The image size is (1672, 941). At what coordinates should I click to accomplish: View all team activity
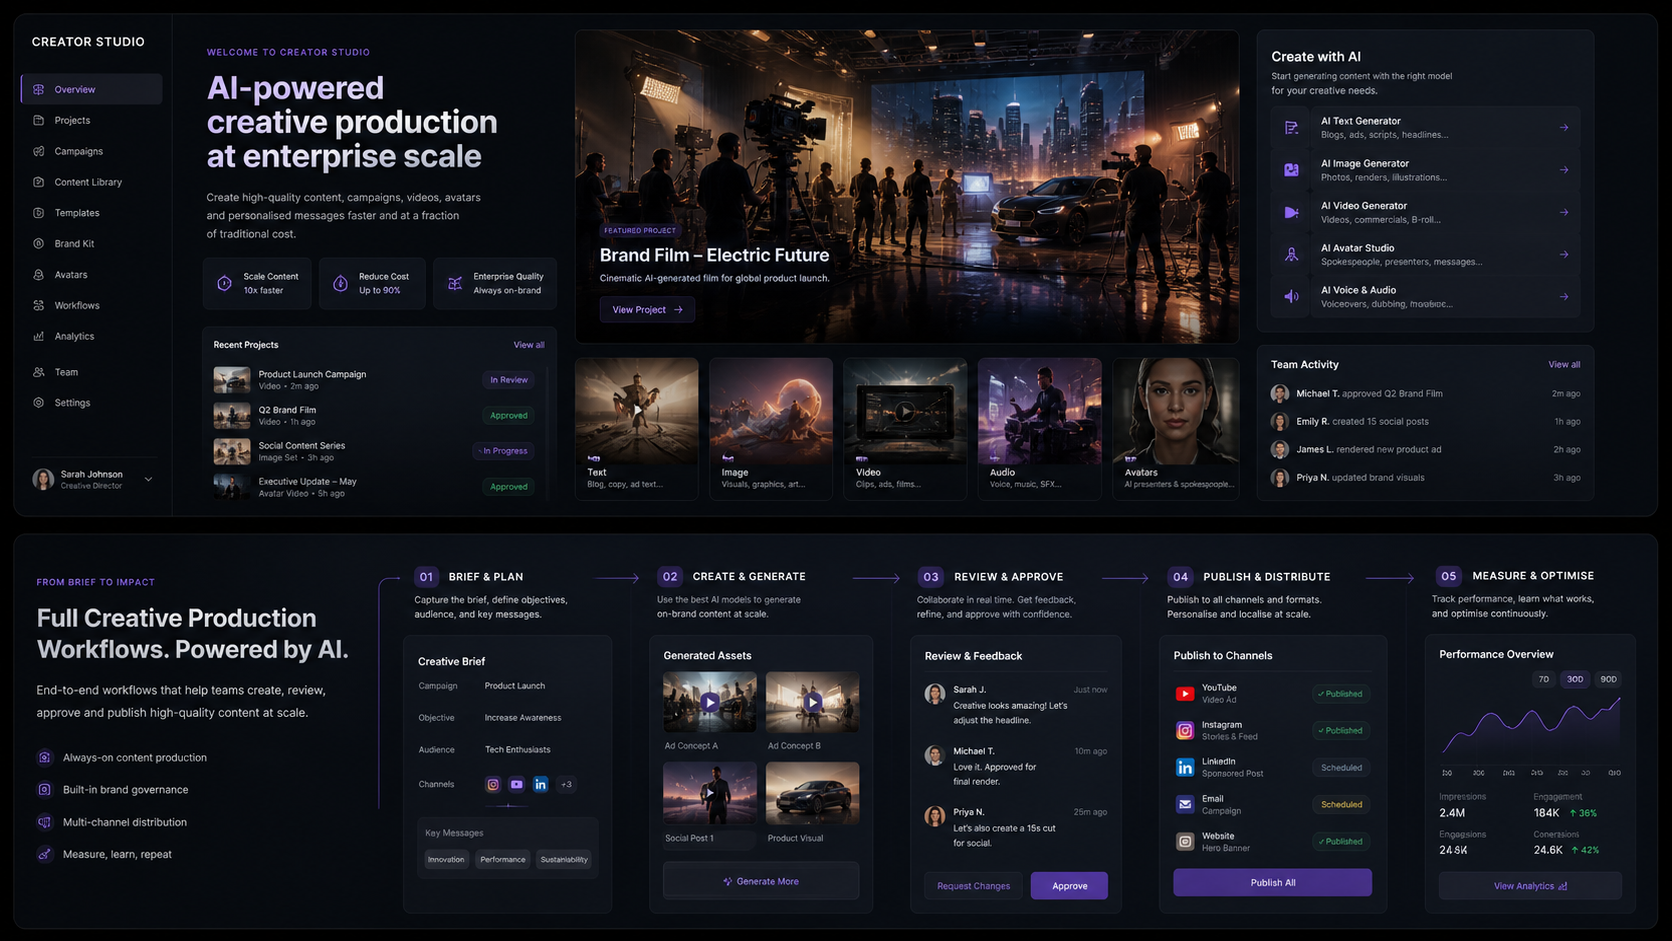pyautogui.click(x=1564, y=365)
